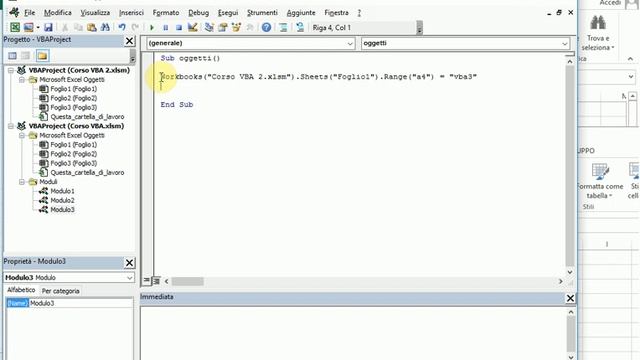Select Foglio1 under Corso VBA 2.xlsm
Image resolution: width=640 pixels, height=360 pixels.
73,89
